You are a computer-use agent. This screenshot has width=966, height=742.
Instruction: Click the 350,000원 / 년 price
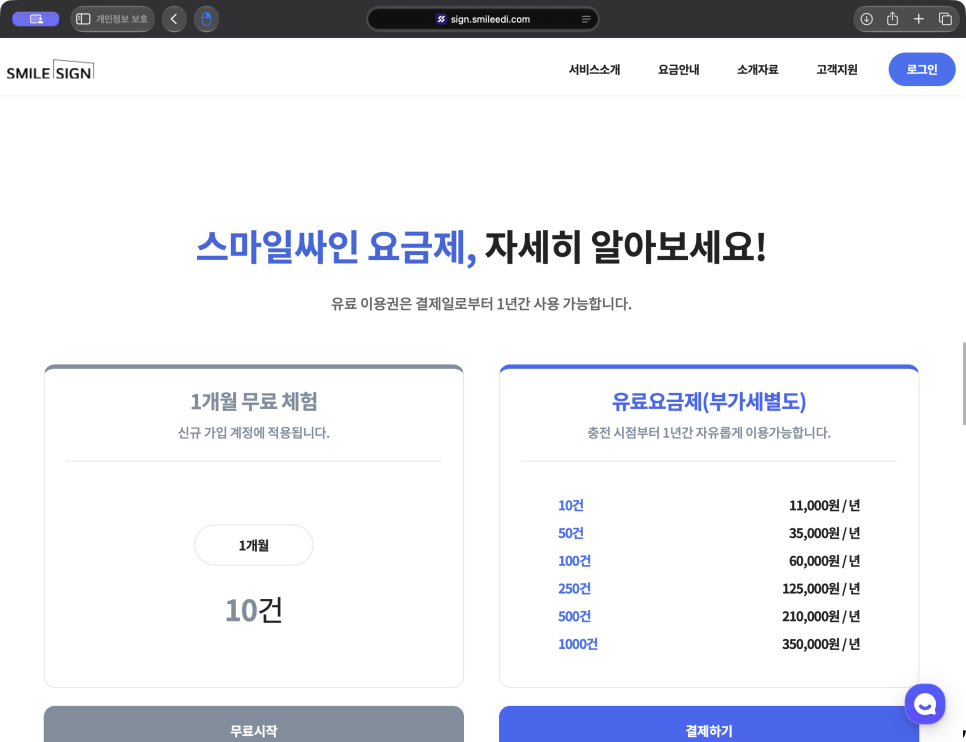pyautogui.click(x=821, y=644)
